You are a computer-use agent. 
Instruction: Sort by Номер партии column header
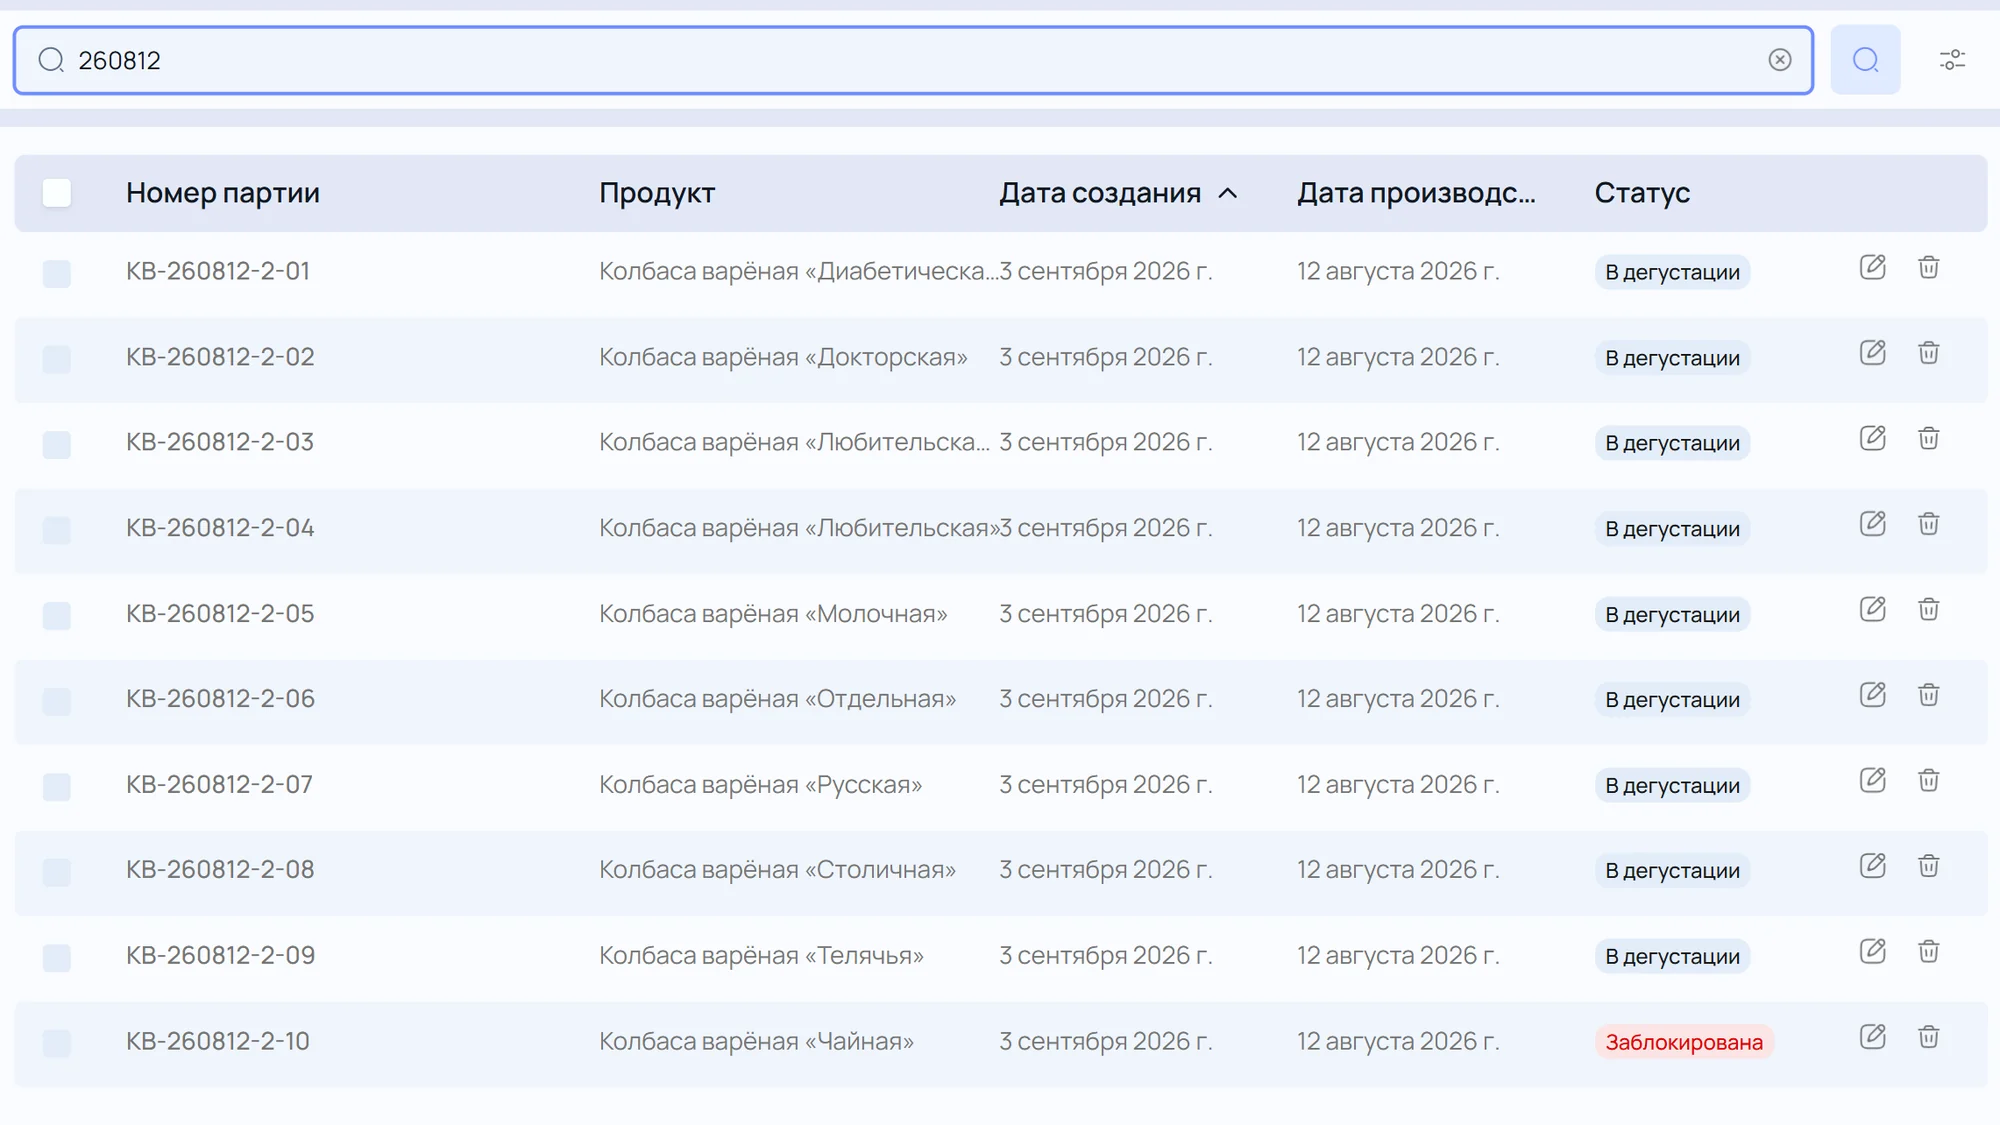pos(223,193)
